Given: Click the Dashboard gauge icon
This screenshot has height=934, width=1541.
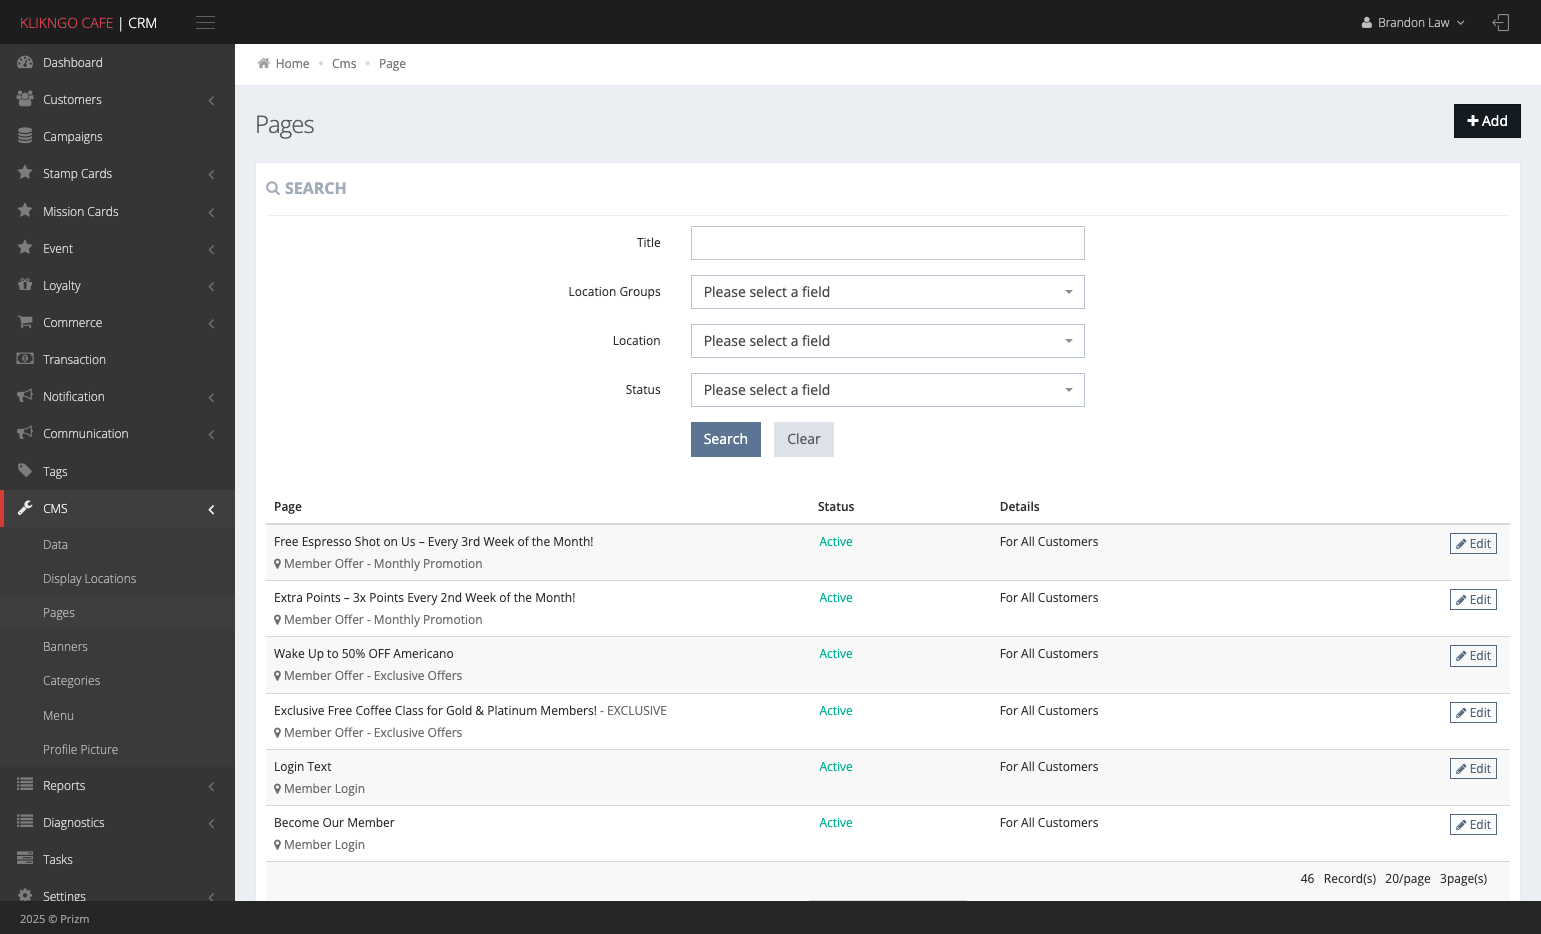Looking at the screenshot, I should point(25,62).
